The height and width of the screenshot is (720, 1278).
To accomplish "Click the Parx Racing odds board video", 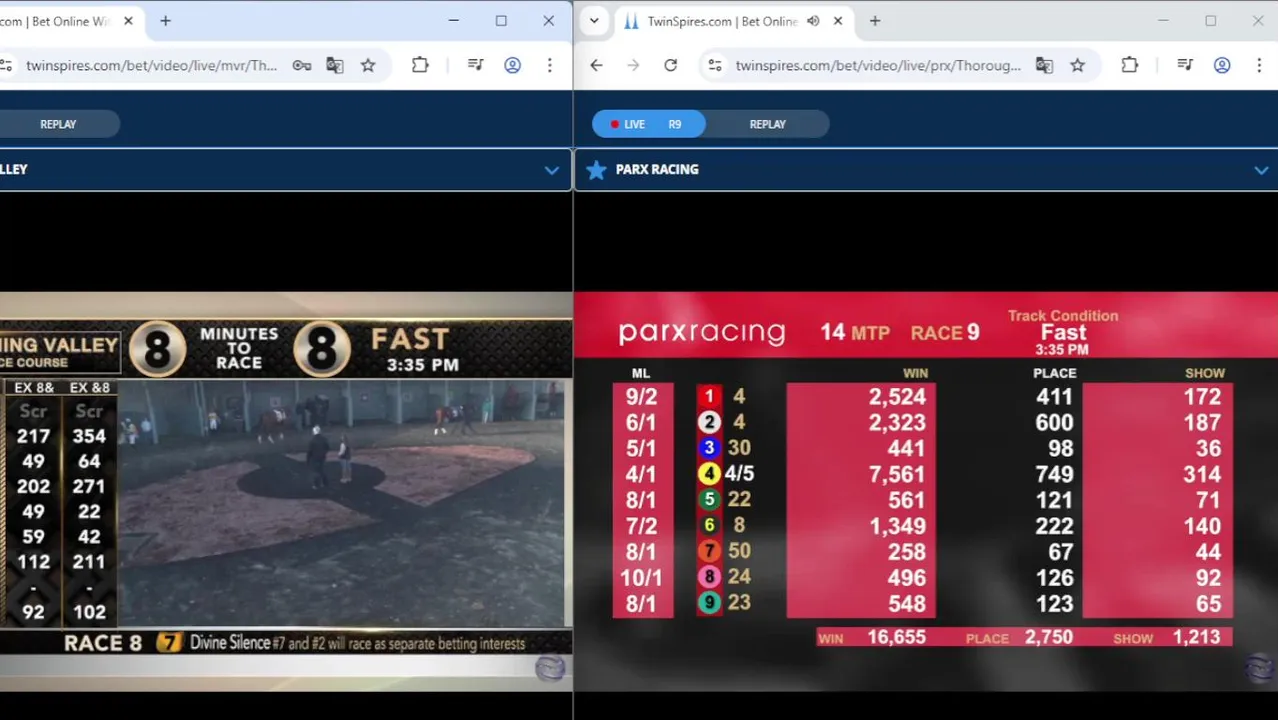I will click(926, 490).
